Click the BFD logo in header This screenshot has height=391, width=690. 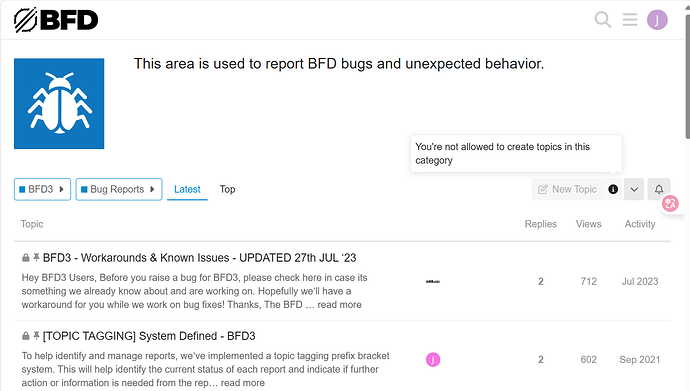tap(56, 20)
